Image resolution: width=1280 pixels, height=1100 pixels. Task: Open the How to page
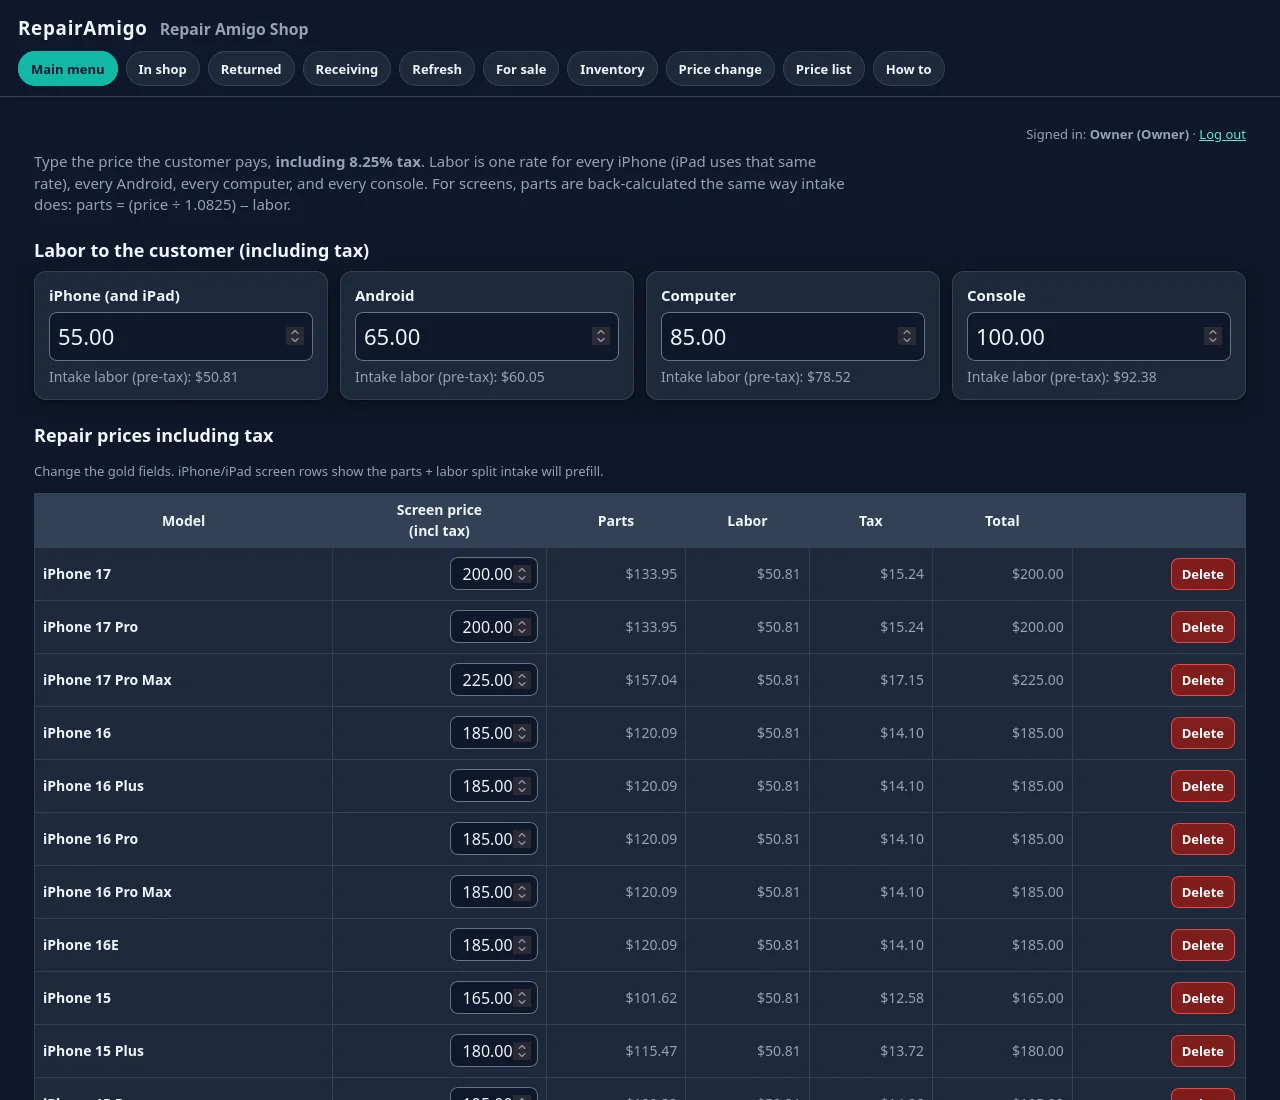pyautogui.click(x=908, y=69)
